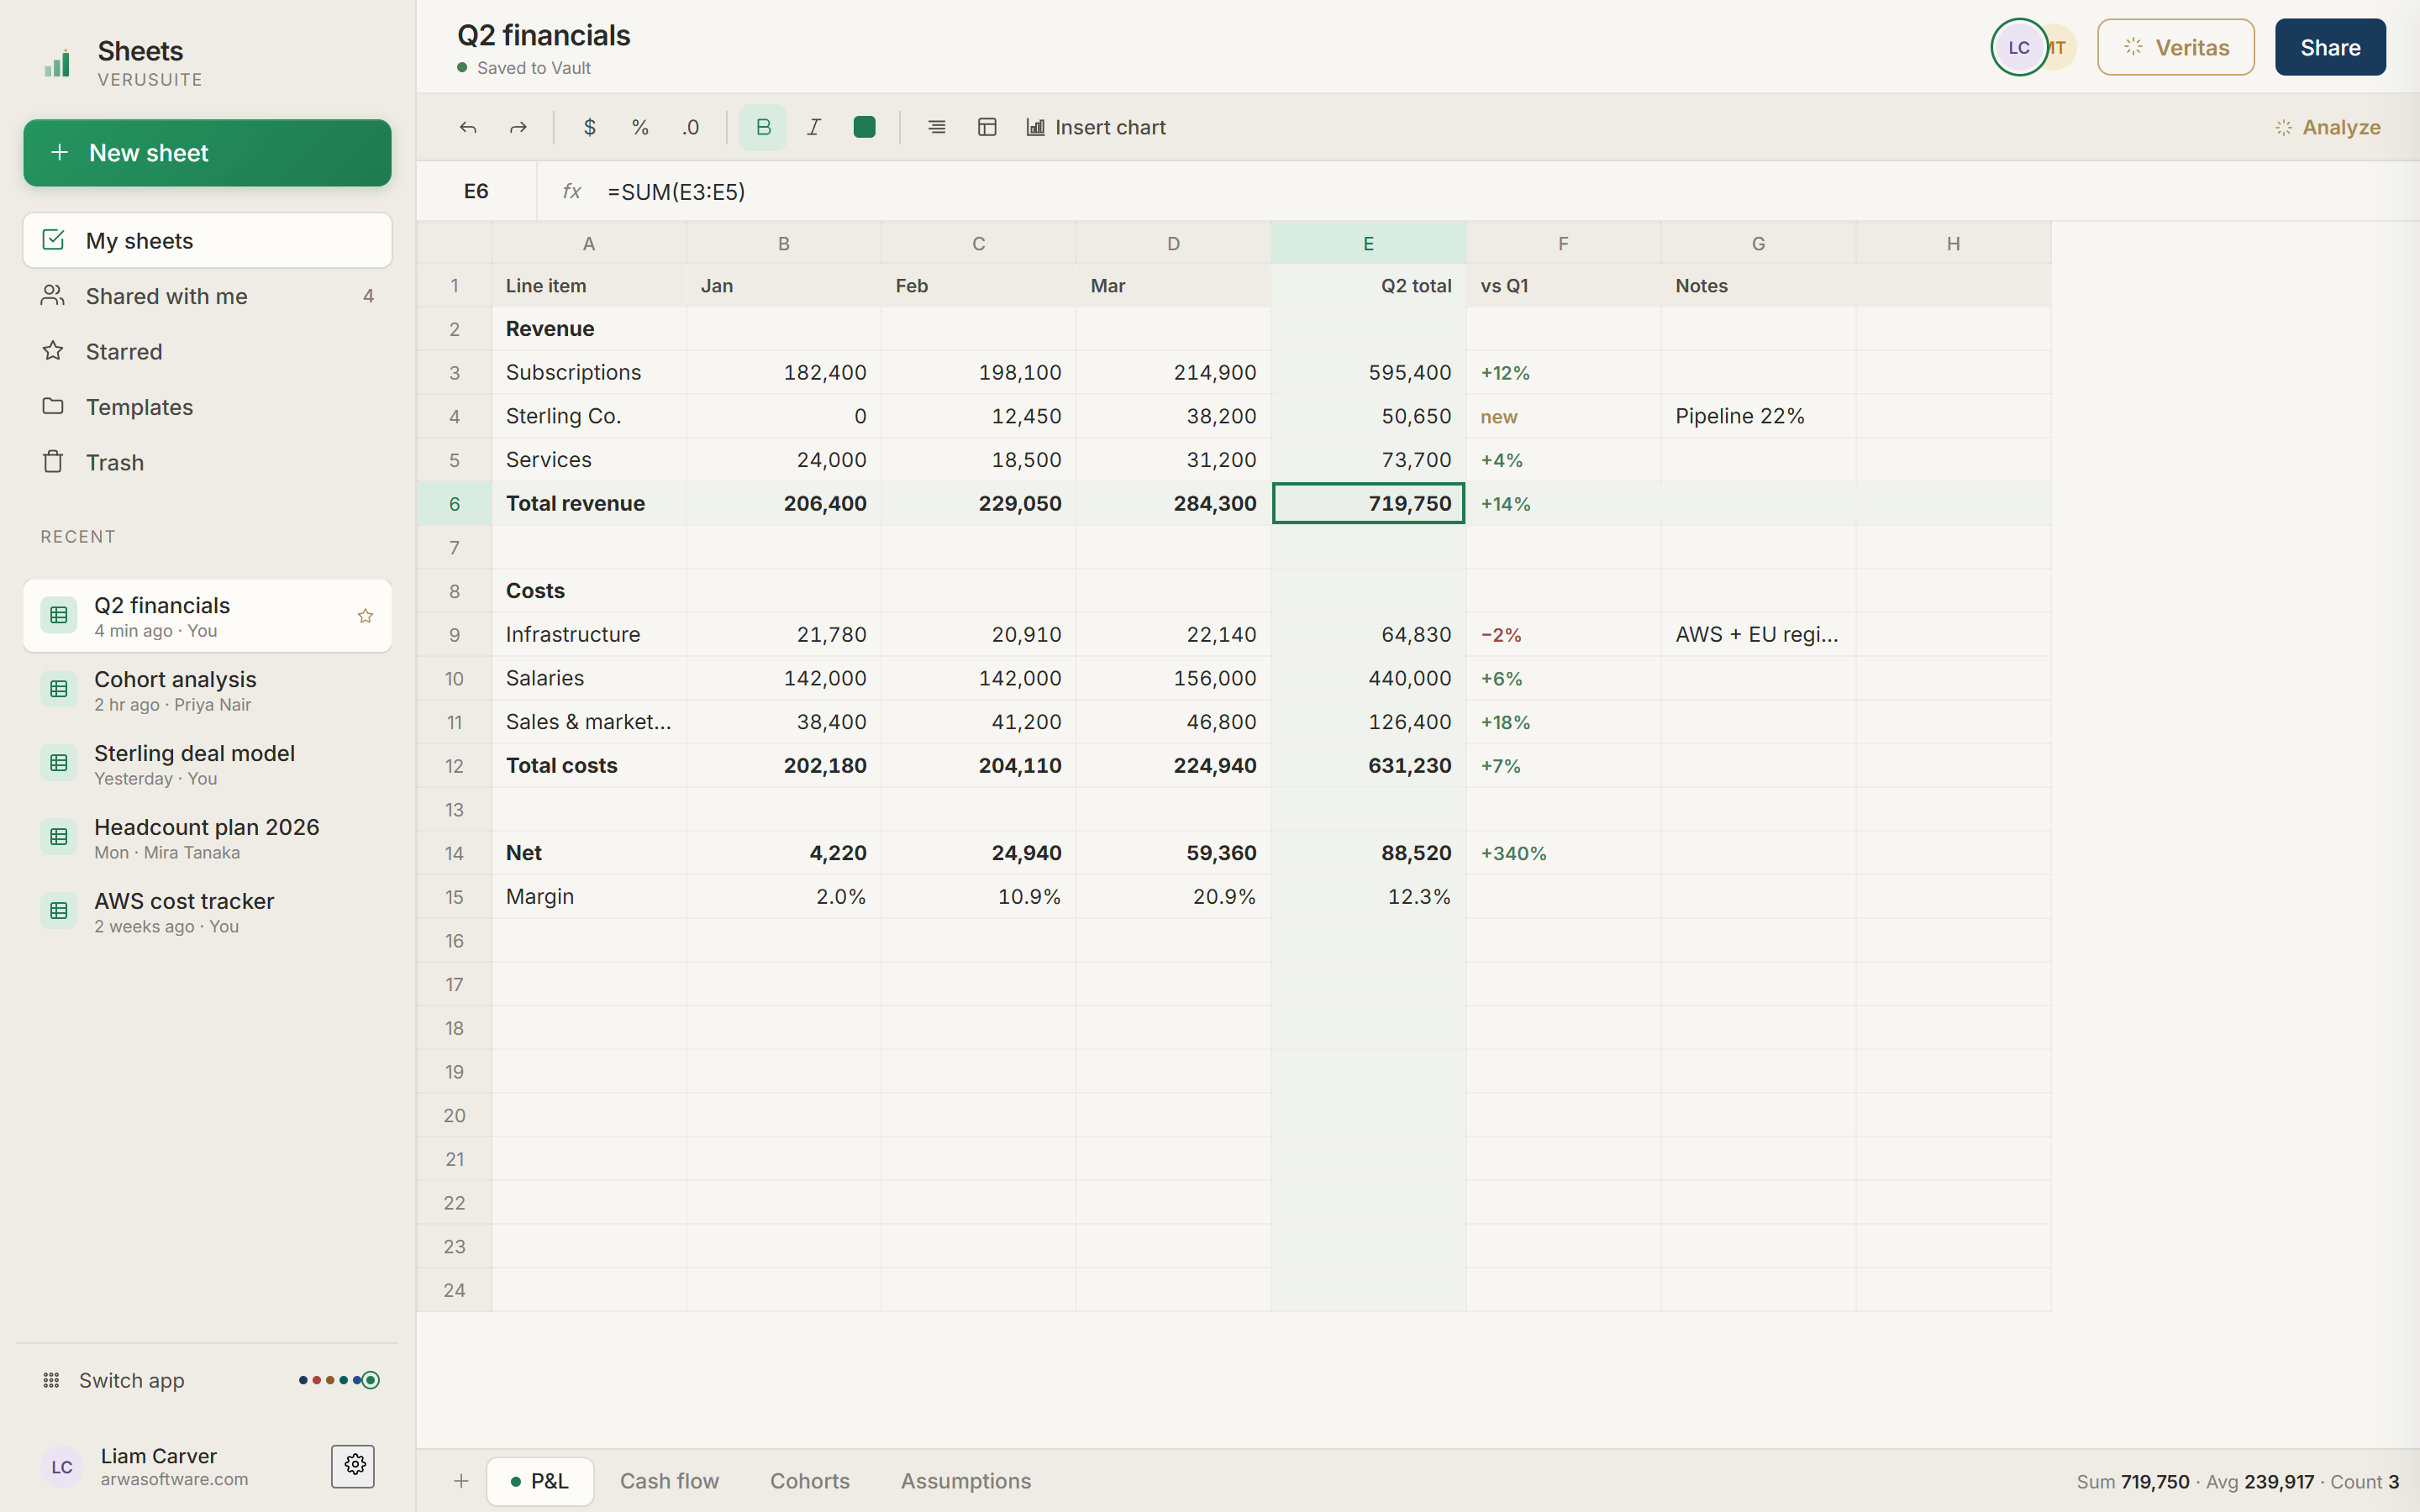This screenshot has width=2420, height=1512.
Task: Open Cohort analysis recent sheet
Action: (207, 690)
